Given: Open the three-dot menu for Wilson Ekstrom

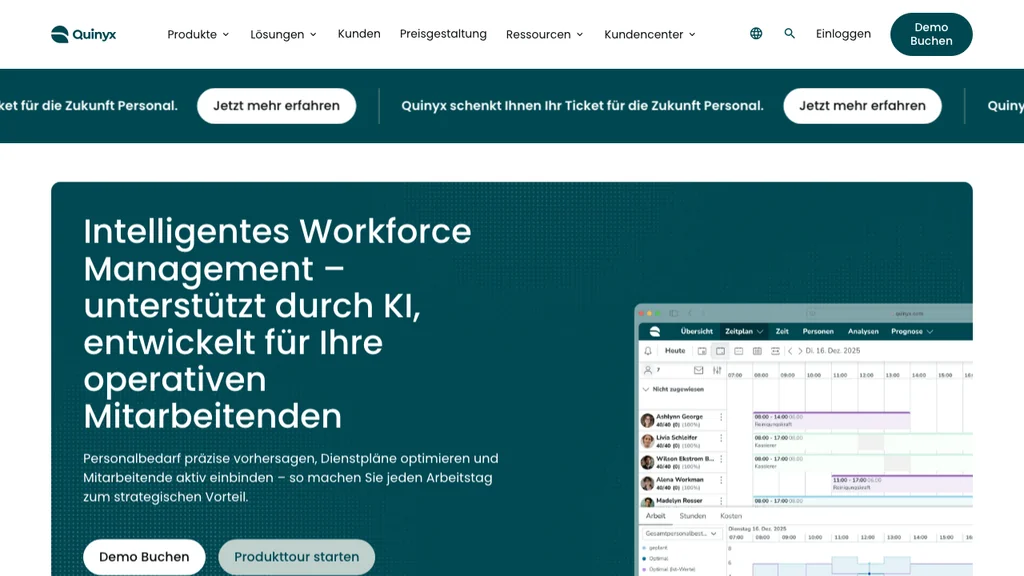Looking at the screenshot, I should click(x=721, y=459).
